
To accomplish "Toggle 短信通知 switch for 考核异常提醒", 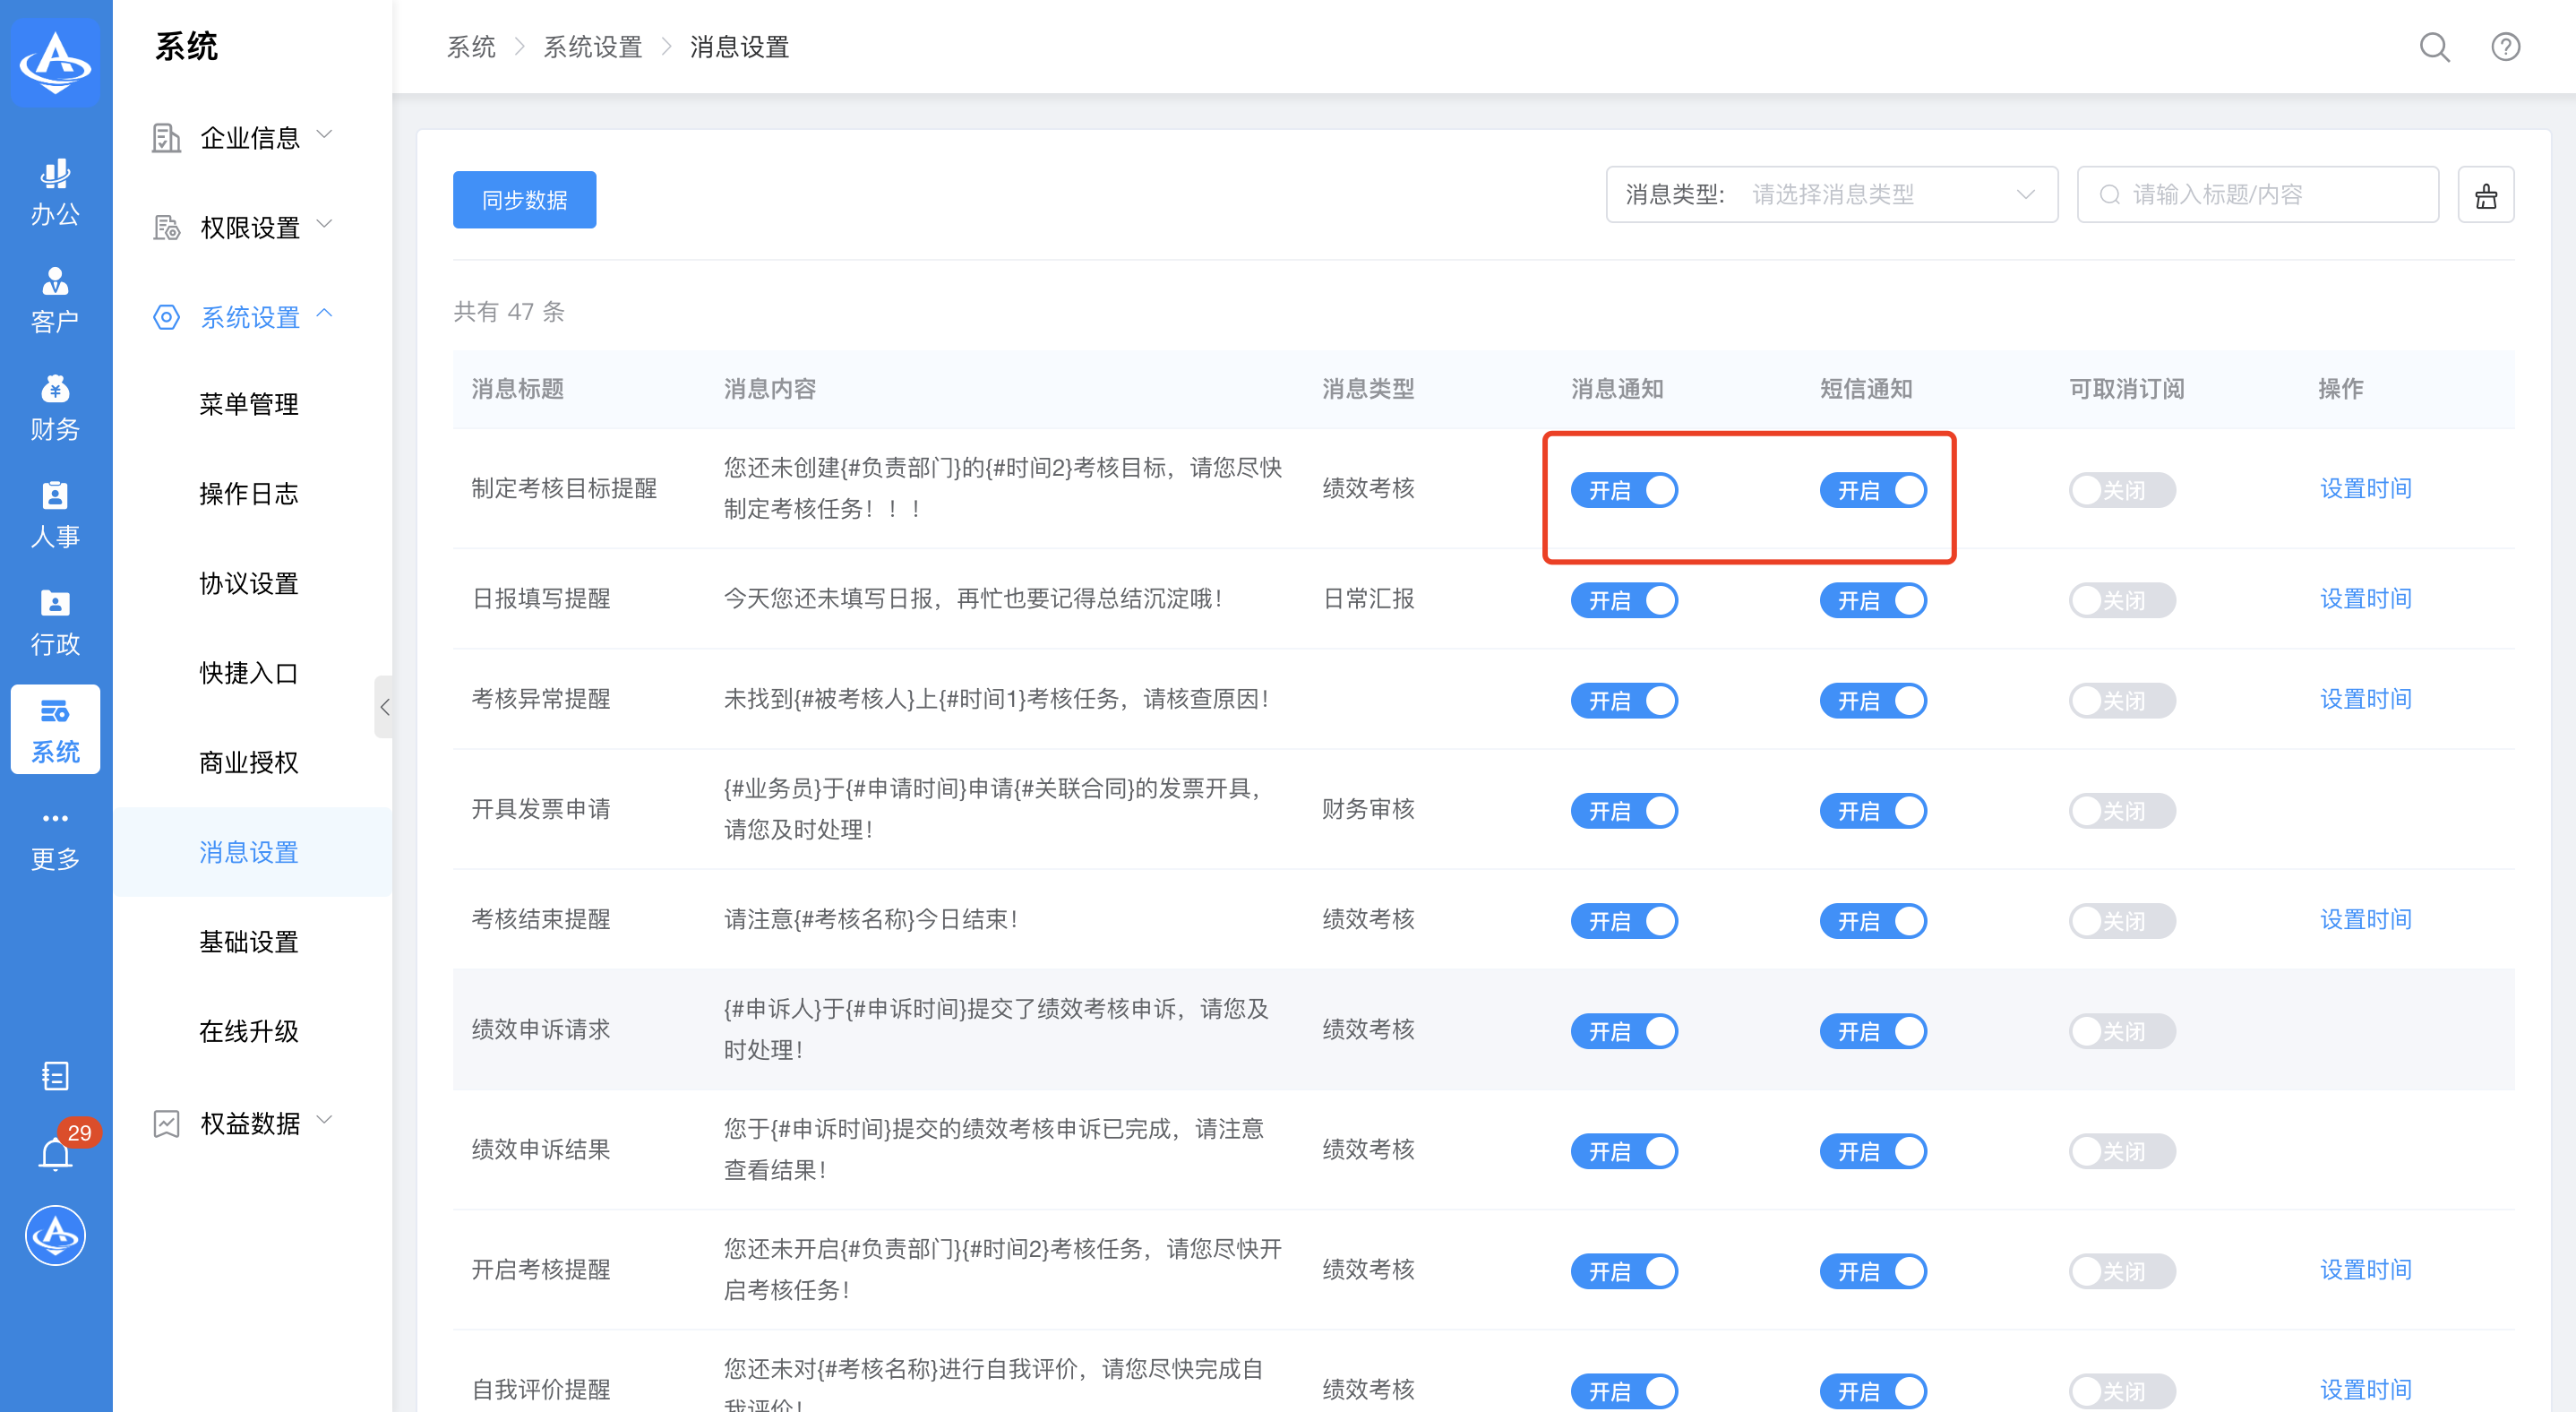I will coord(1872,701).
